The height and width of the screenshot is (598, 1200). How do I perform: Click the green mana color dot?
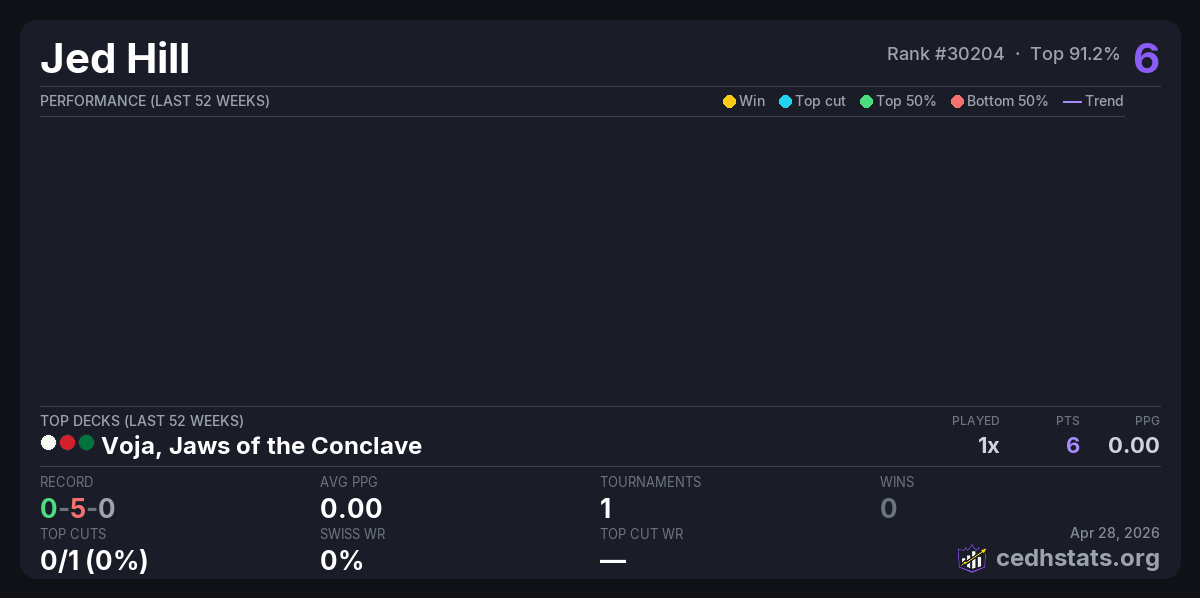(86, 443)
